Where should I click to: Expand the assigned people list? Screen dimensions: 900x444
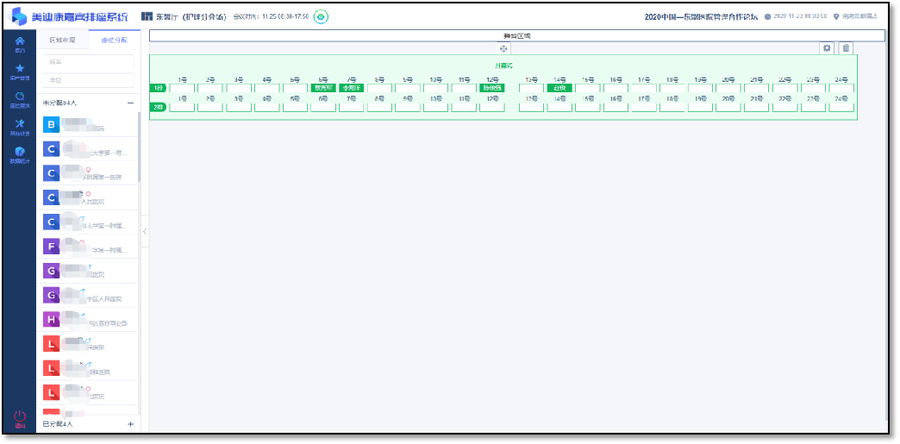tap(130, 425)
